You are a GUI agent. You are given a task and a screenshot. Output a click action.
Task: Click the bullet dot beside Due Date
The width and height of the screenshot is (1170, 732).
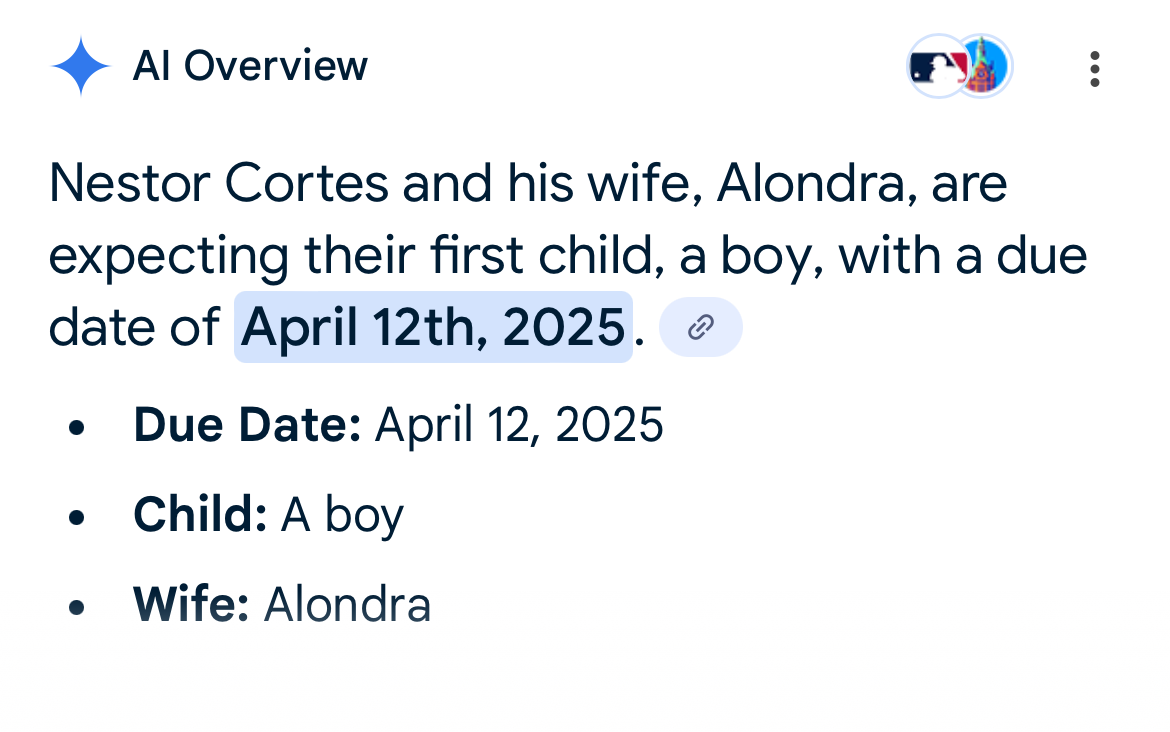pos(76,426)
